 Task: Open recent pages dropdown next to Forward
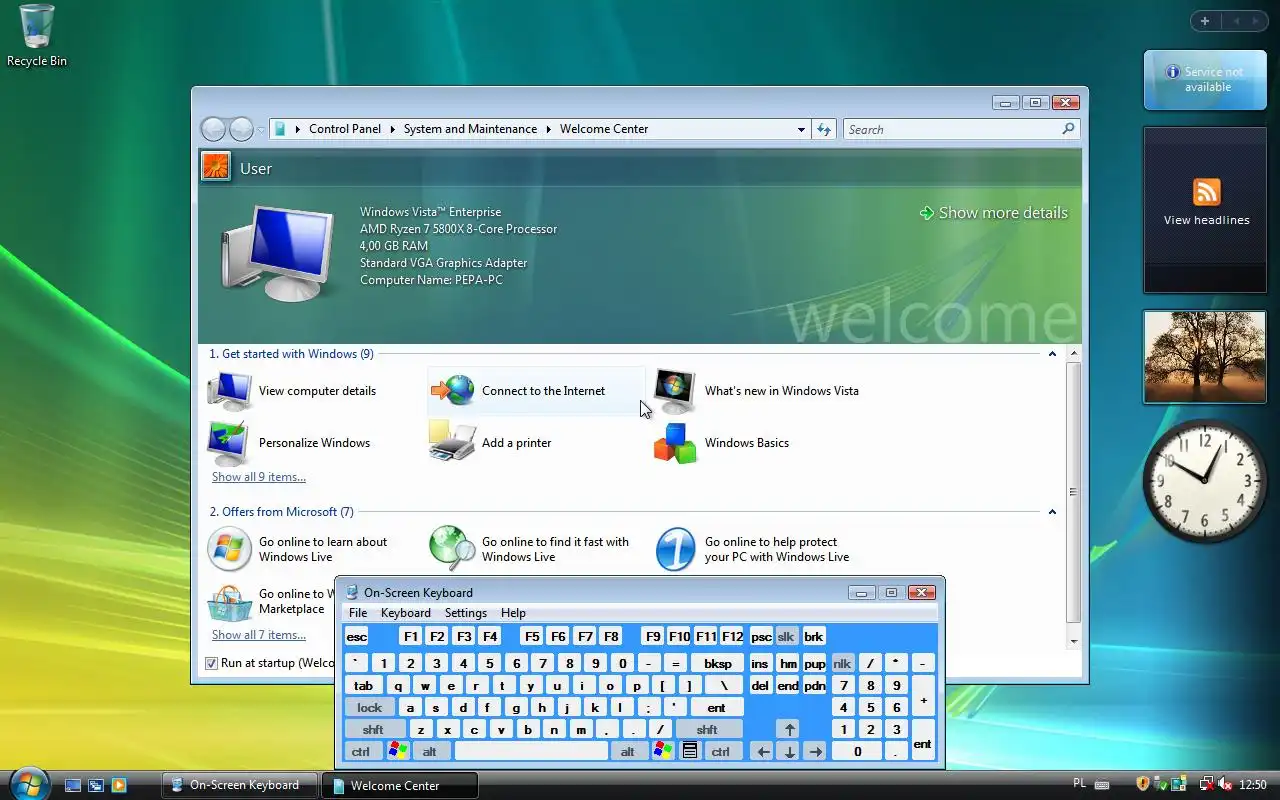click(261, 130)
